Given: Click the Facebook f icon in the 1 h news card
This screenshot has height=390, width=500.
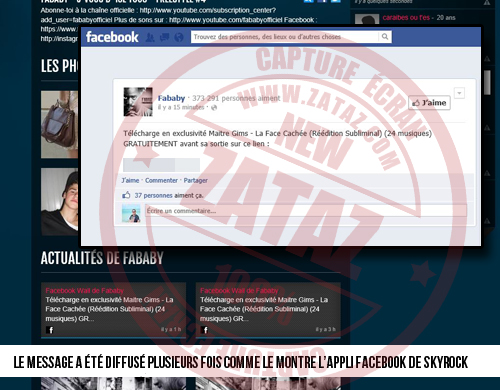Looking at the screenshot, I should [50, 330].
